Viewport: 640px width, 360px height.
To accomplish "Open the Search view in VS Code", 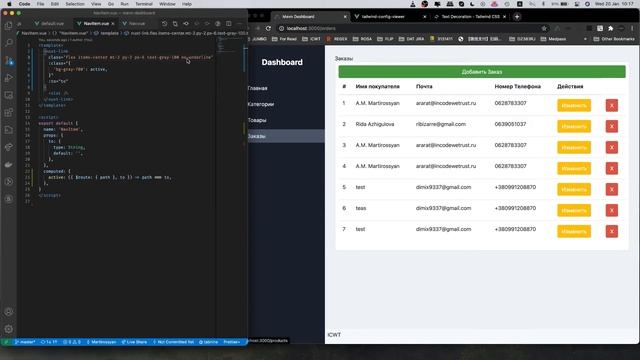I will click(x=9, y=43).
